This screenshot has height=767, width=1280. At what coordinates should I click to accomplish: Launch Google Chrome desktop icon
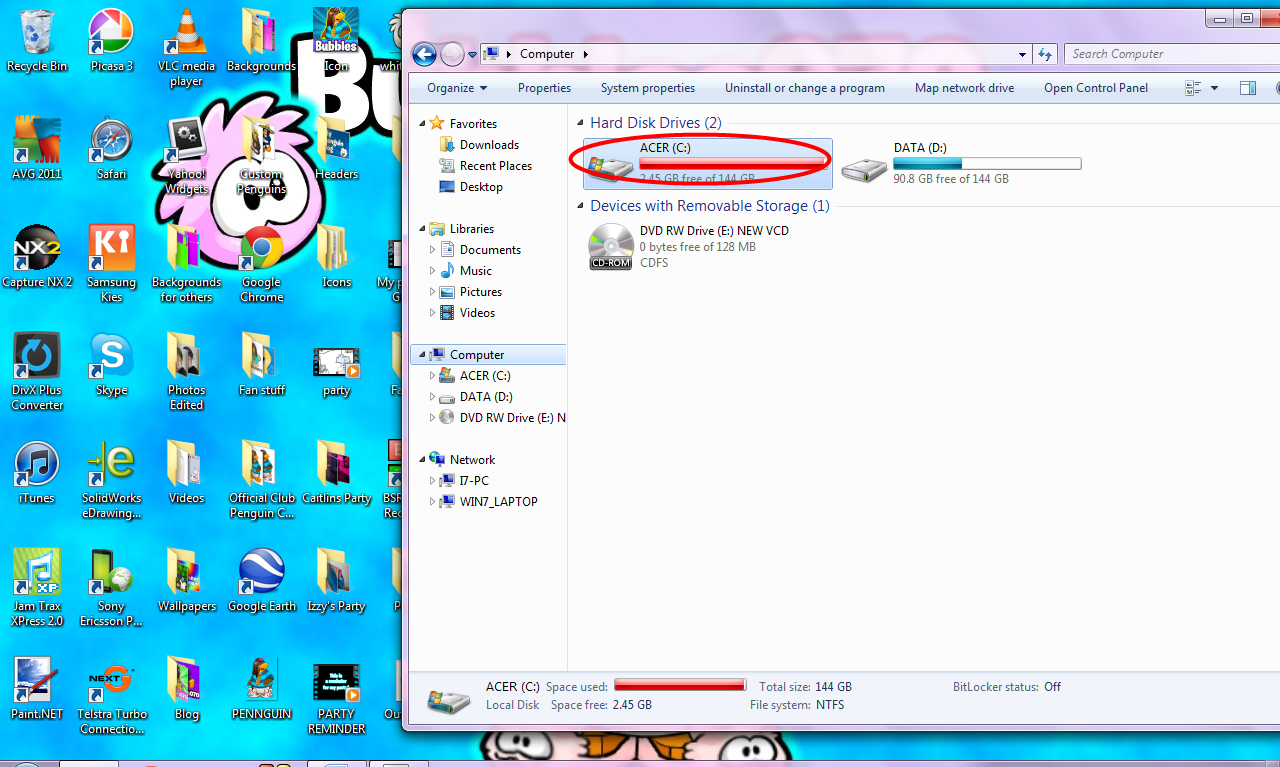point(261,264)
